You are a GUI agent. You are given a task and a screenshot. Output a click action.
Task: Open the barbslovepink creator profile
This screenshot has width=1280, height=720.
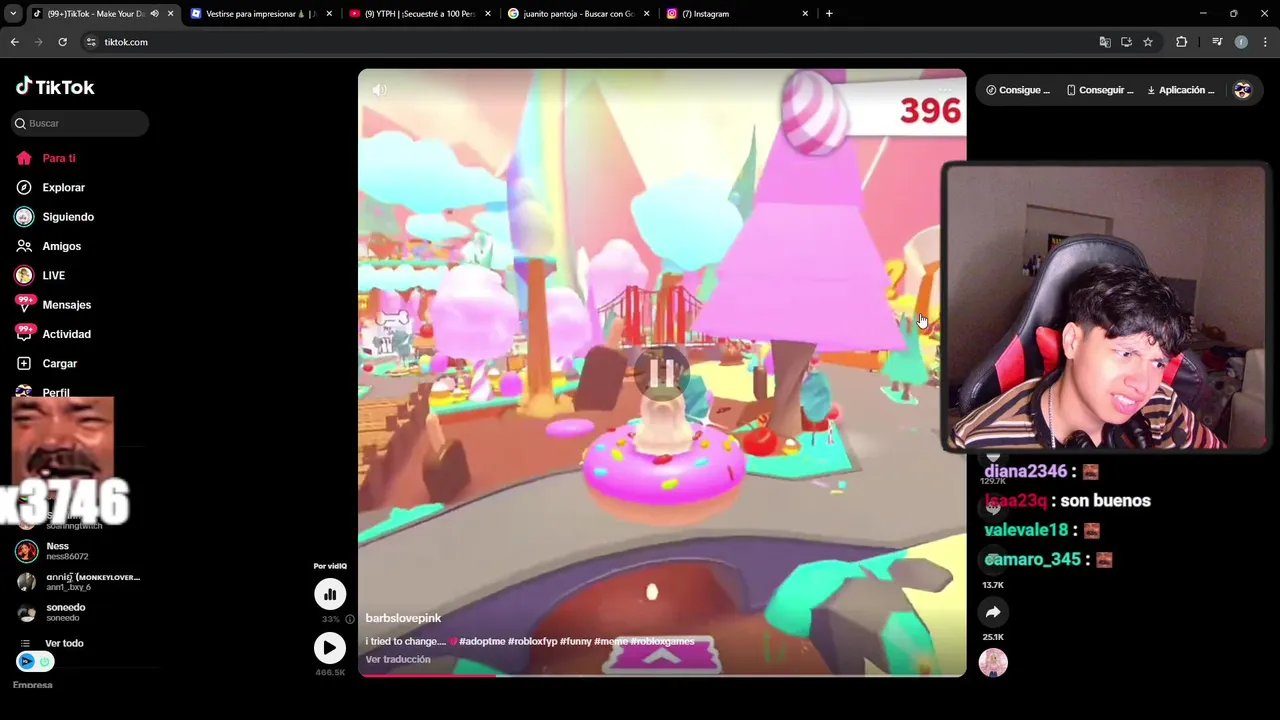click(x=403, y=618)
